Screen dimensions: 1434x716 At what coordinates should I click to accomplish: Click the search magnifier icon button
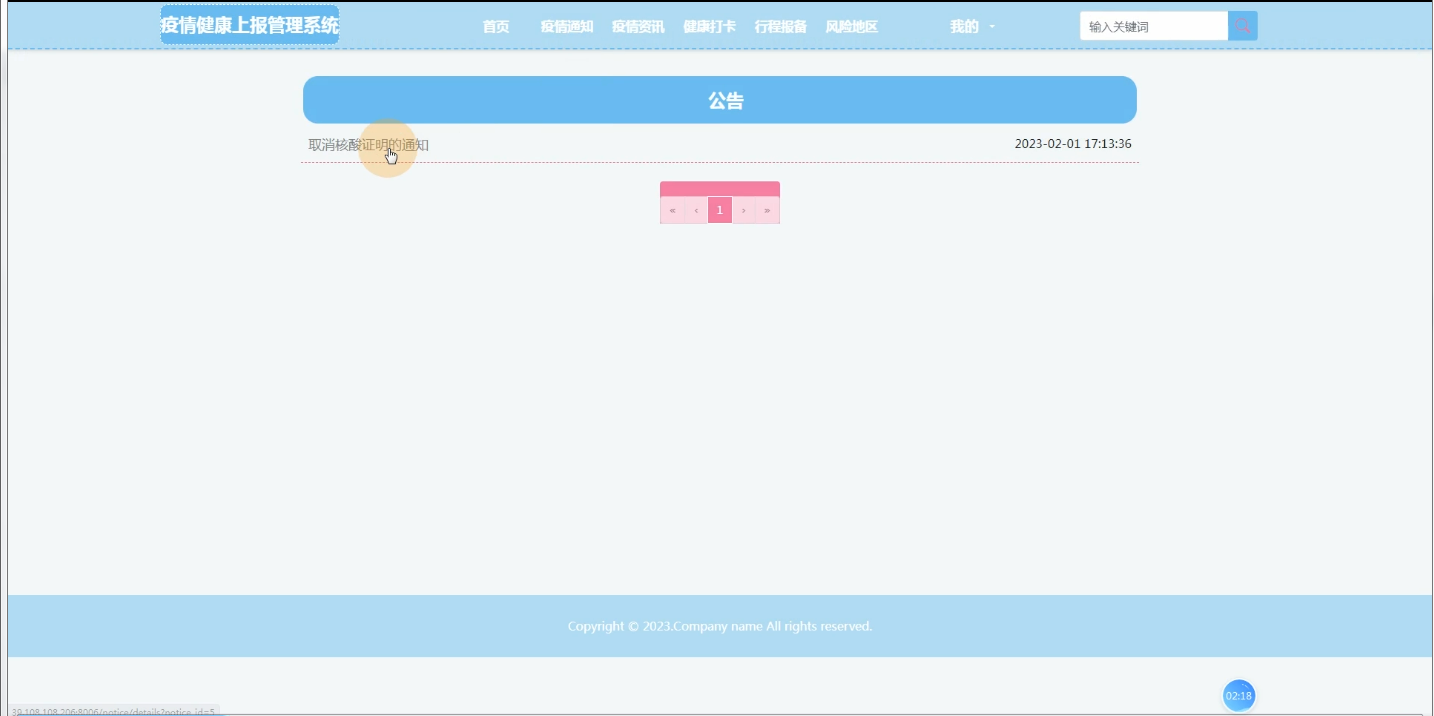pyautogui.click(x=1243, y=26)
